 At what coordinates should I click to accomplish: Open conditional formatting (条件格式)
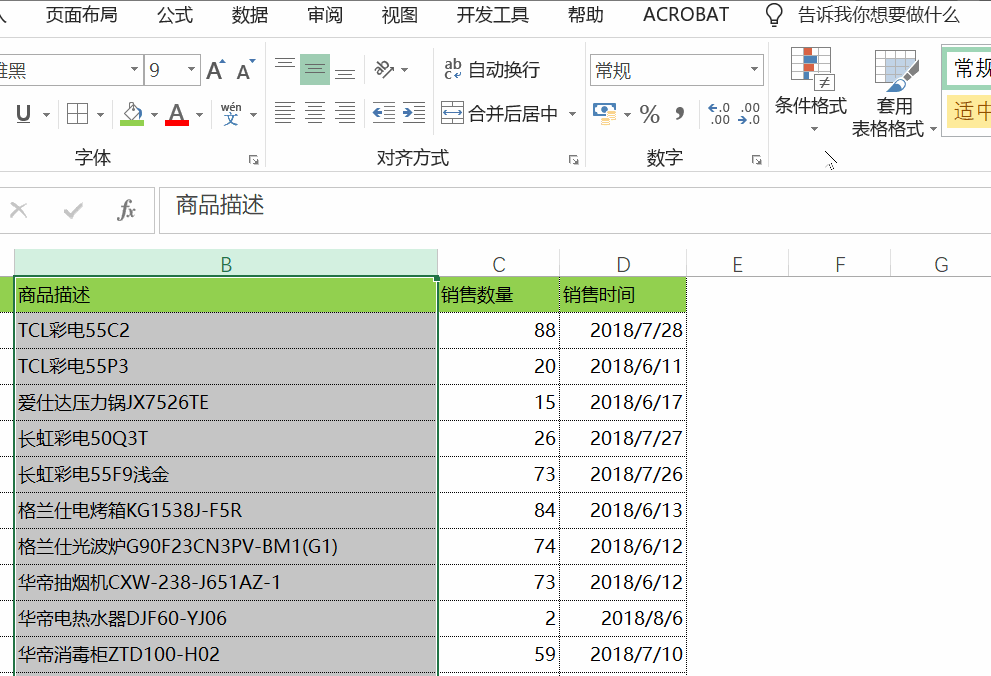click(x=812, y=90)
